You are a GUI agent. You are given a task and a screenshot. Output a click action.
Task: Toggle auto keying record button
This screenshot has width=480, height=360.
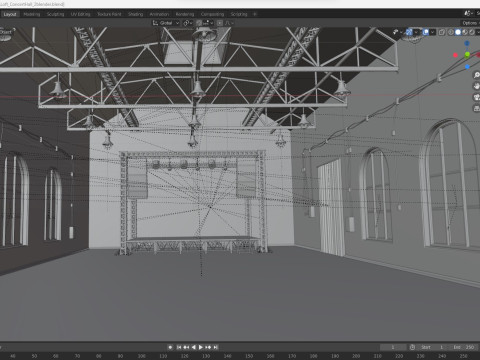coord(170,347)
